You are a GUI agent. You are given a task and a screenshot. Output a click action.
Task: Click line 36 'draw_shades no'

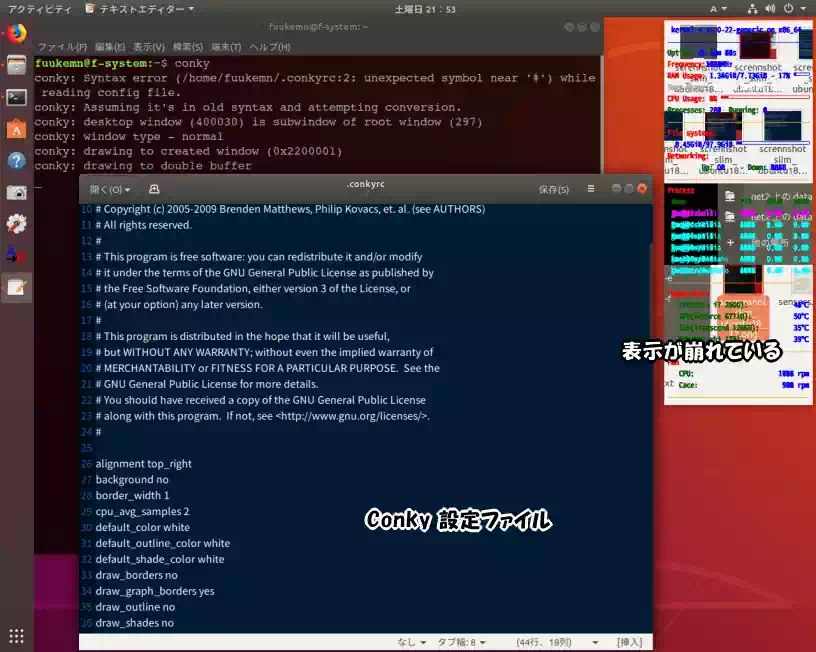pos(135,623)
